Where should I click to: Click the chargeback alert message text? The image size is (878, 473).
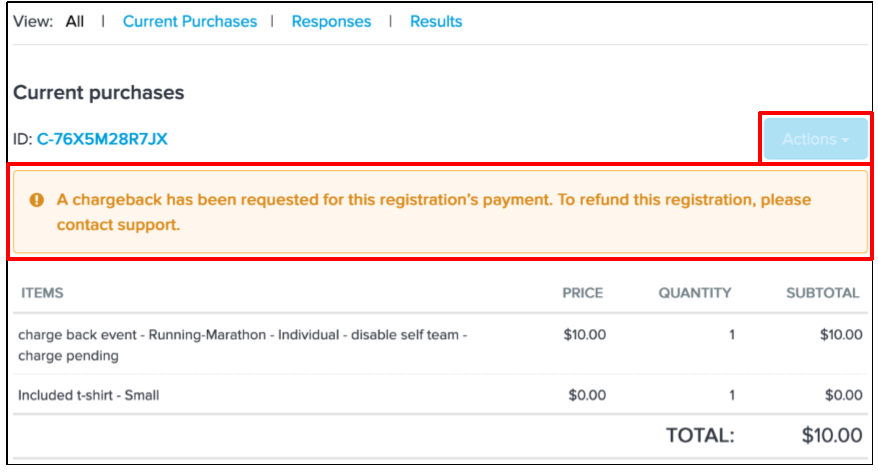(x=433, y=212)
